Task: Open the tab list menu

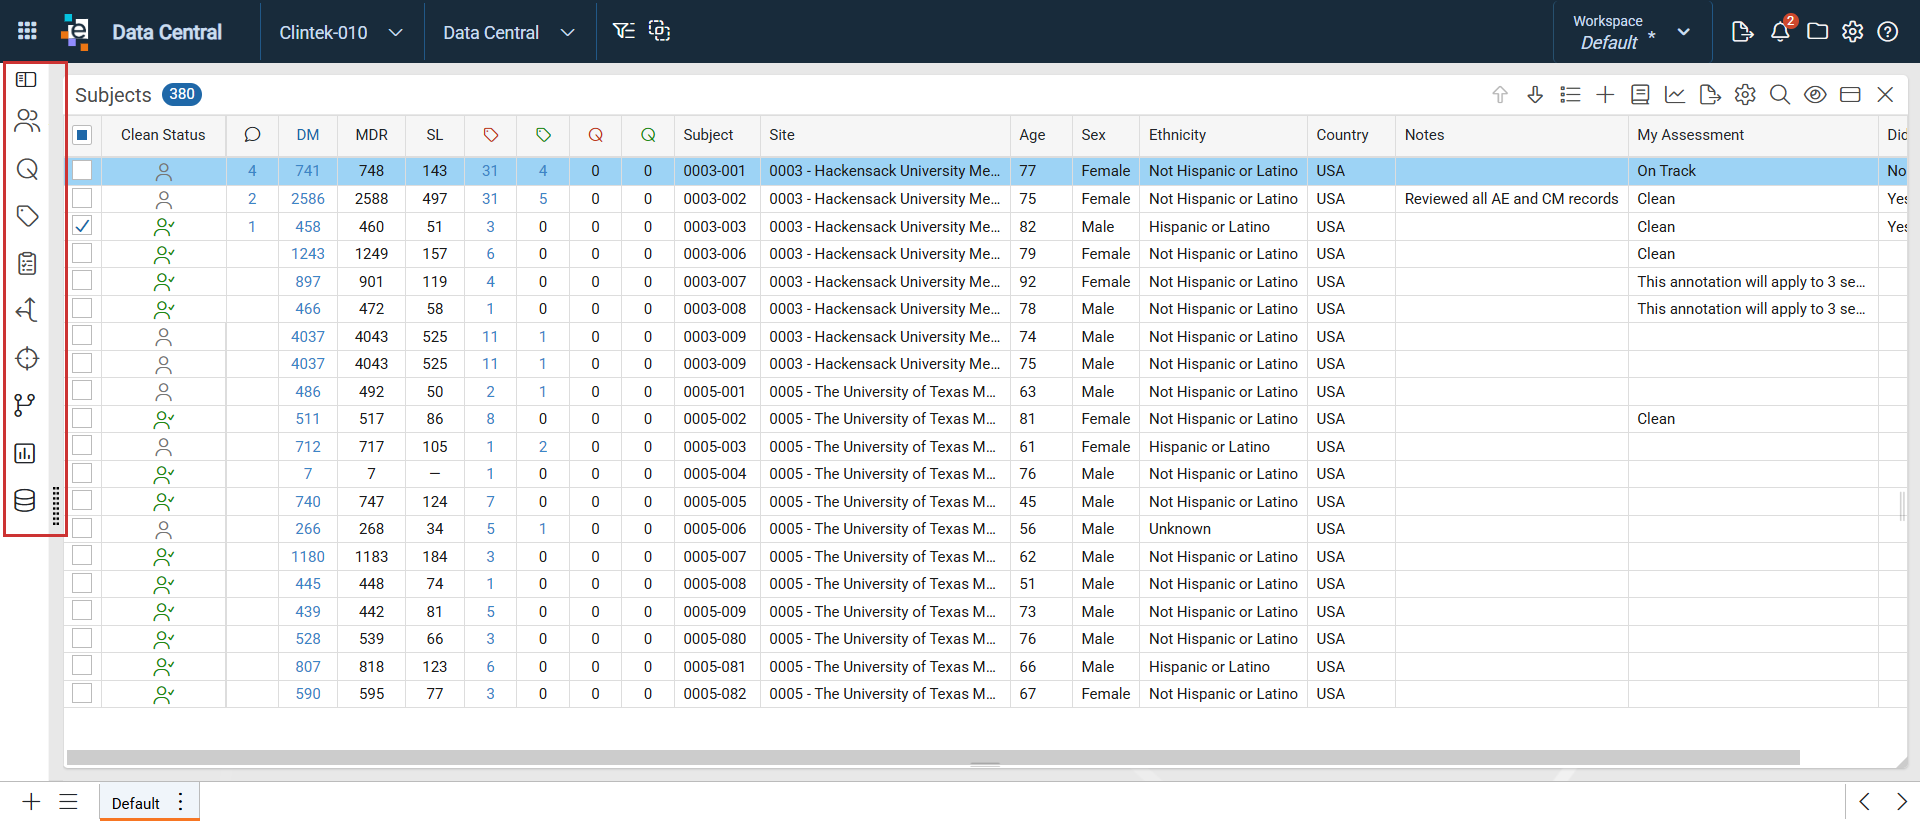Action: click(x=68, y=802)
